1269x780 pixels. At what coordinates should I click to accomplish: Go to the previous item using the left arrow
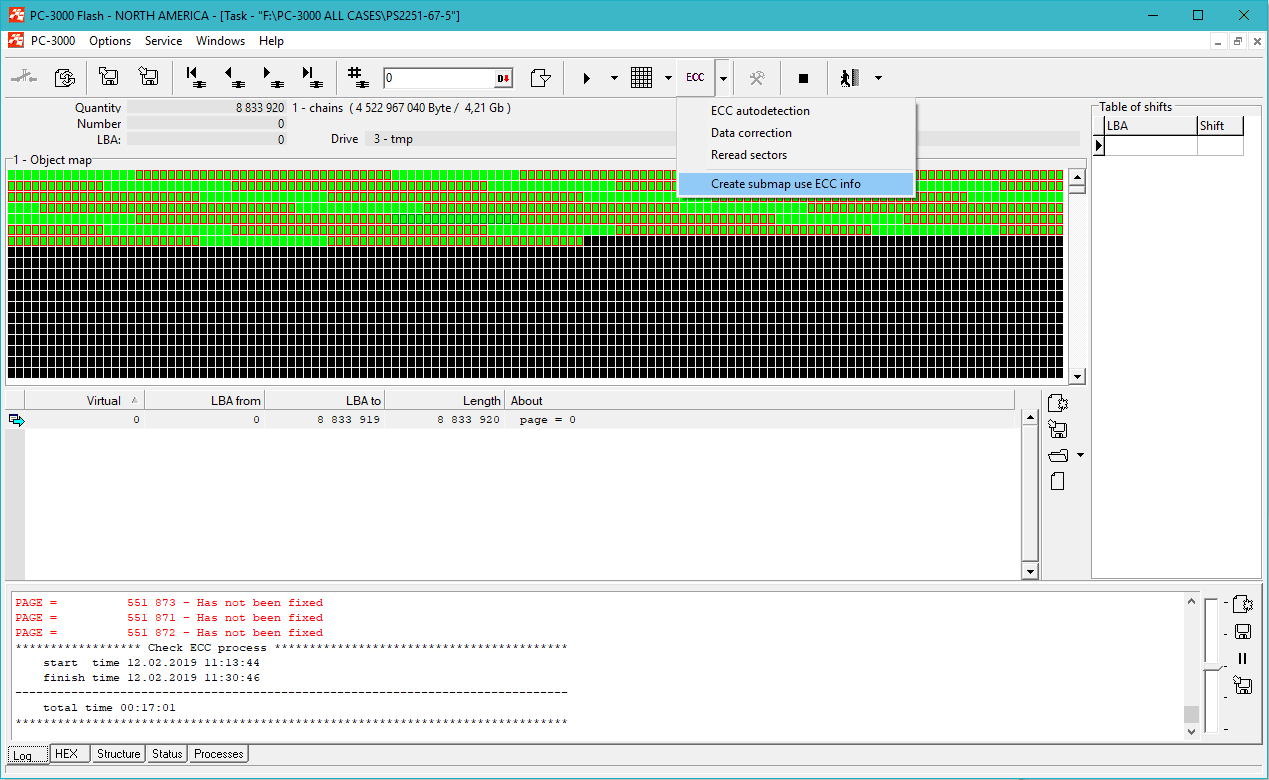tap(234, 78)
